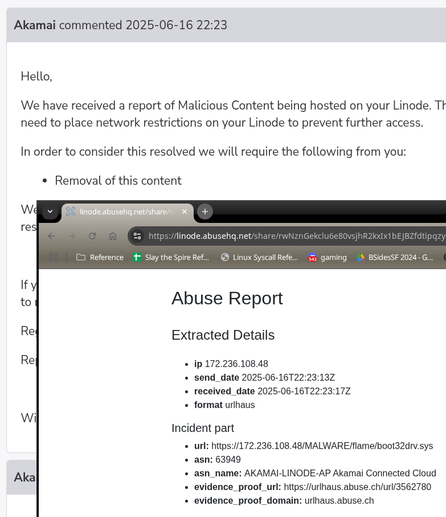Select the linode.abusehq.net browser tab
This screenshot has width=446, height=517.
(x=128, y=212)
